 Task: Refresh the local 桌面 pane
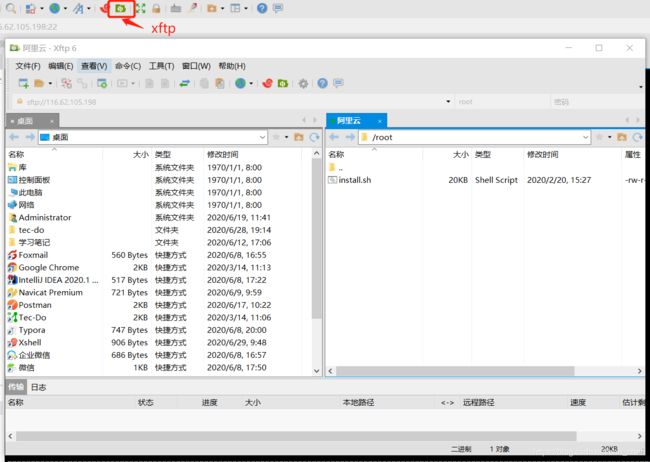click(314, 137)
